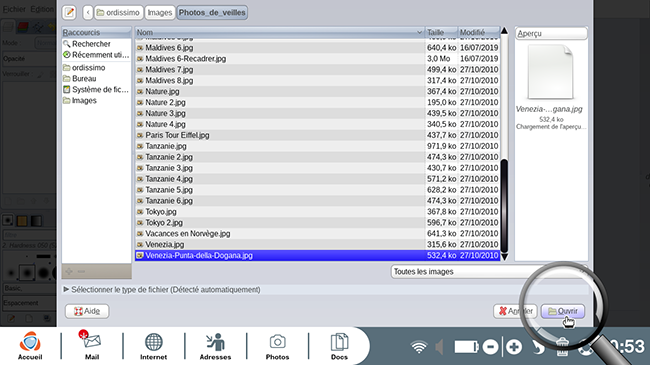Click the zoom-out minus icon in tray
Image resolution: width=650 pixels, height=365 pixels.
490,347
